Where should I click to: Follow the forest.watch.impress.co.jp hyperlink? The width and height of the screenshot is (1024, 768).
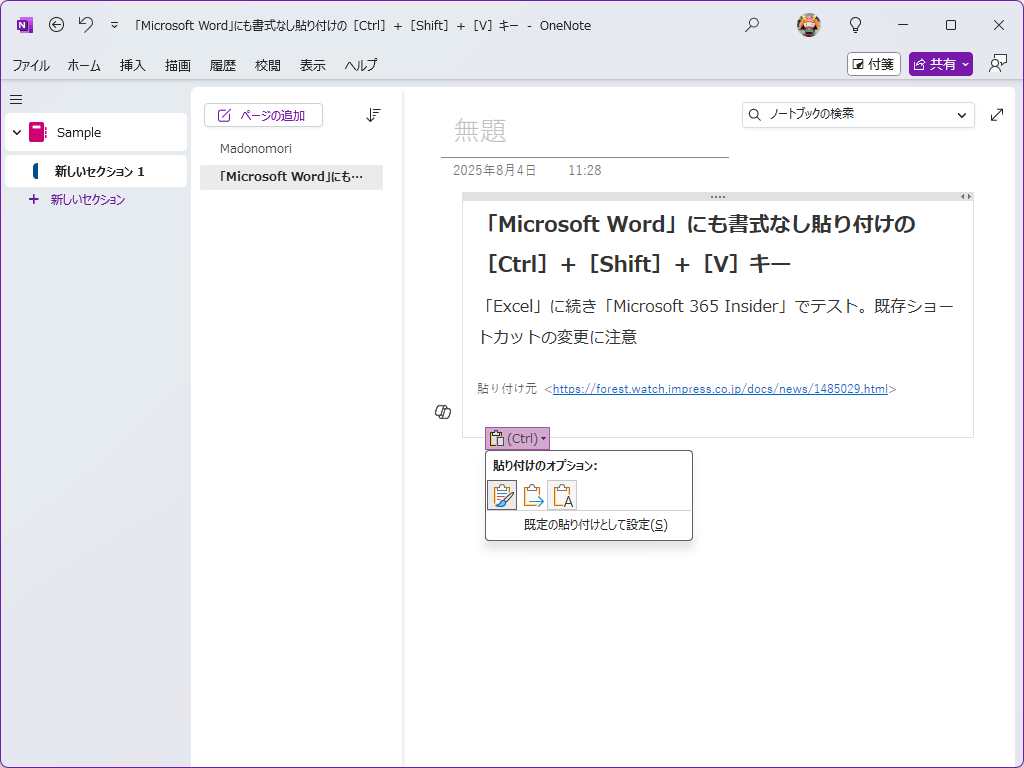718,388
